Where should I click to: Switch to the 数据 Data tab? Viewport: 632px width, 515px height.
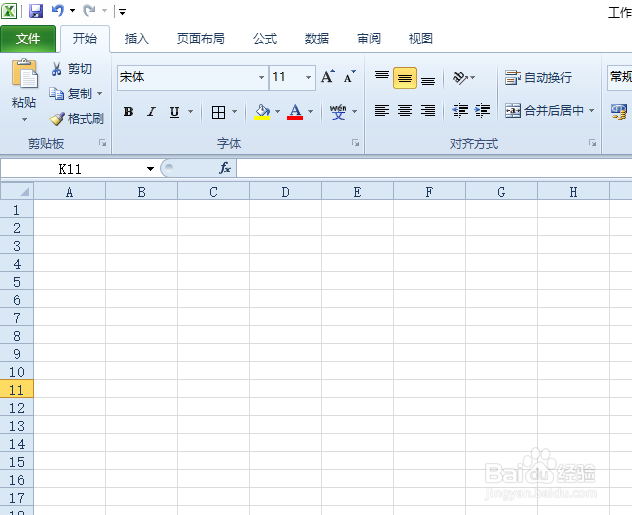click(x=317, y=39)
